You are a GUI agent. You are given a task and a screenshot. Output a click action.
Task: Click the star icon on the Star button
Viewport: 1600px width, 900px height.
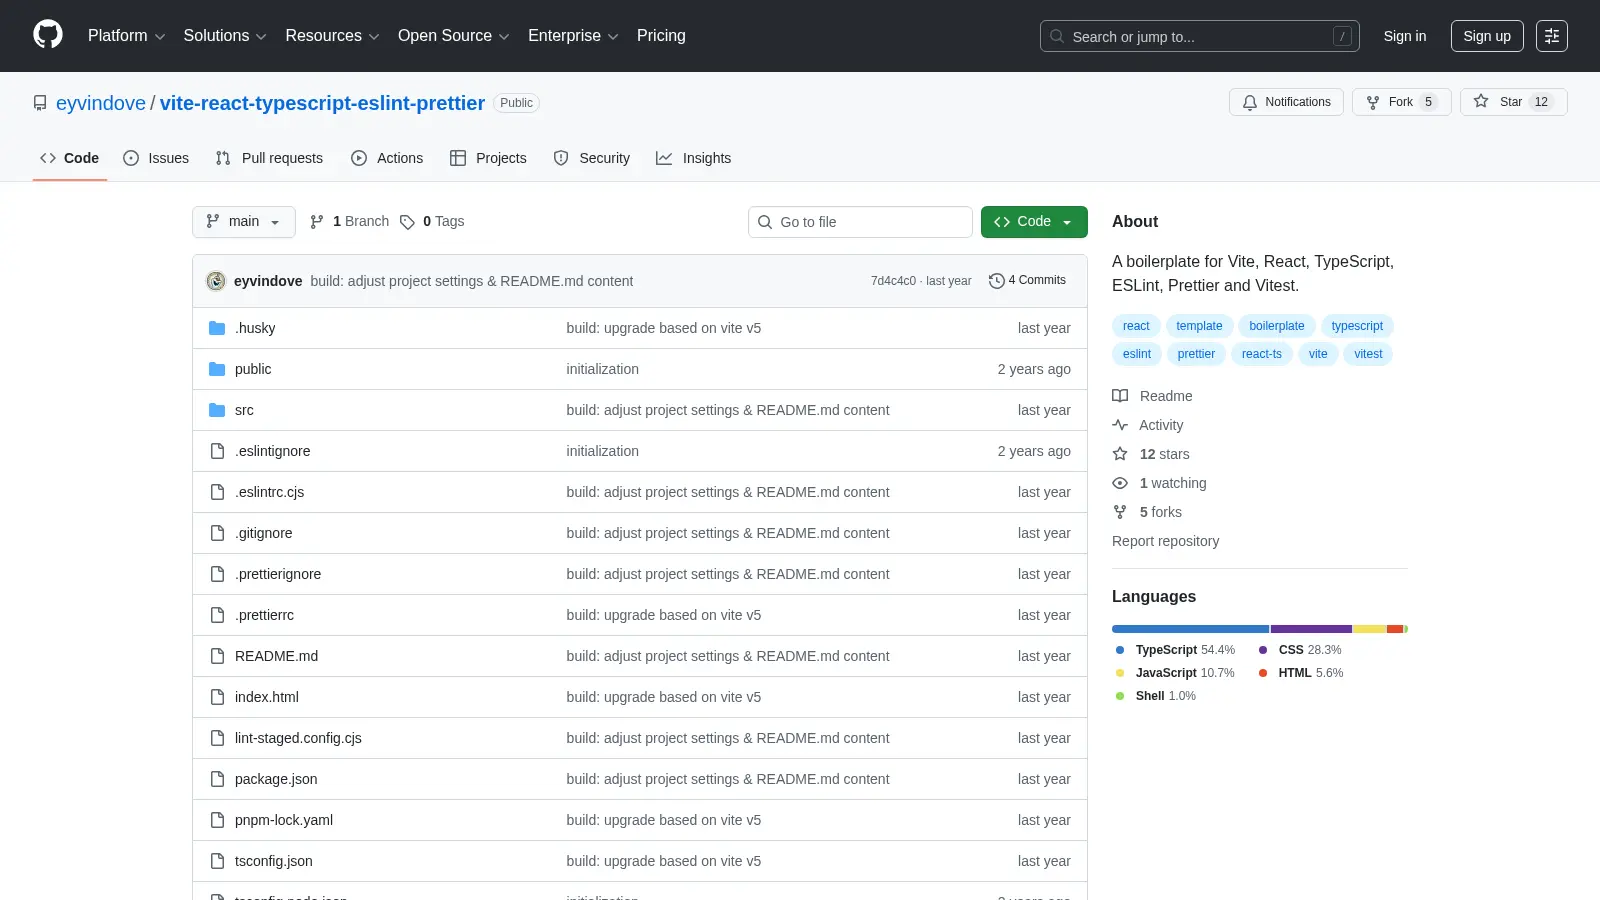(x=1481, y=101)
